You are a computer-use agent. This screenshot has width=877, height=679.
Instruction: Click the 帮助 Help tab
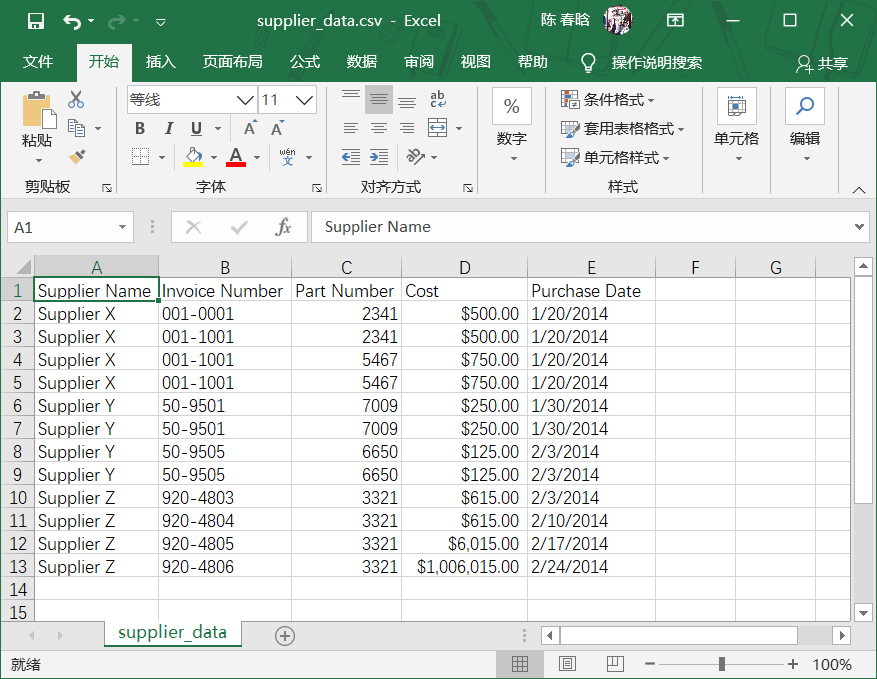(x=532, y=62)
